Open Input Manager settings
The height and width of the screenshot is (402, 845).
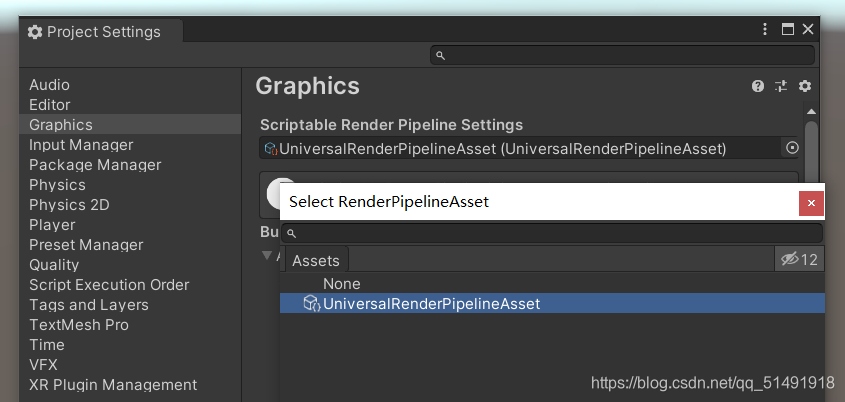tap(130, 145)
